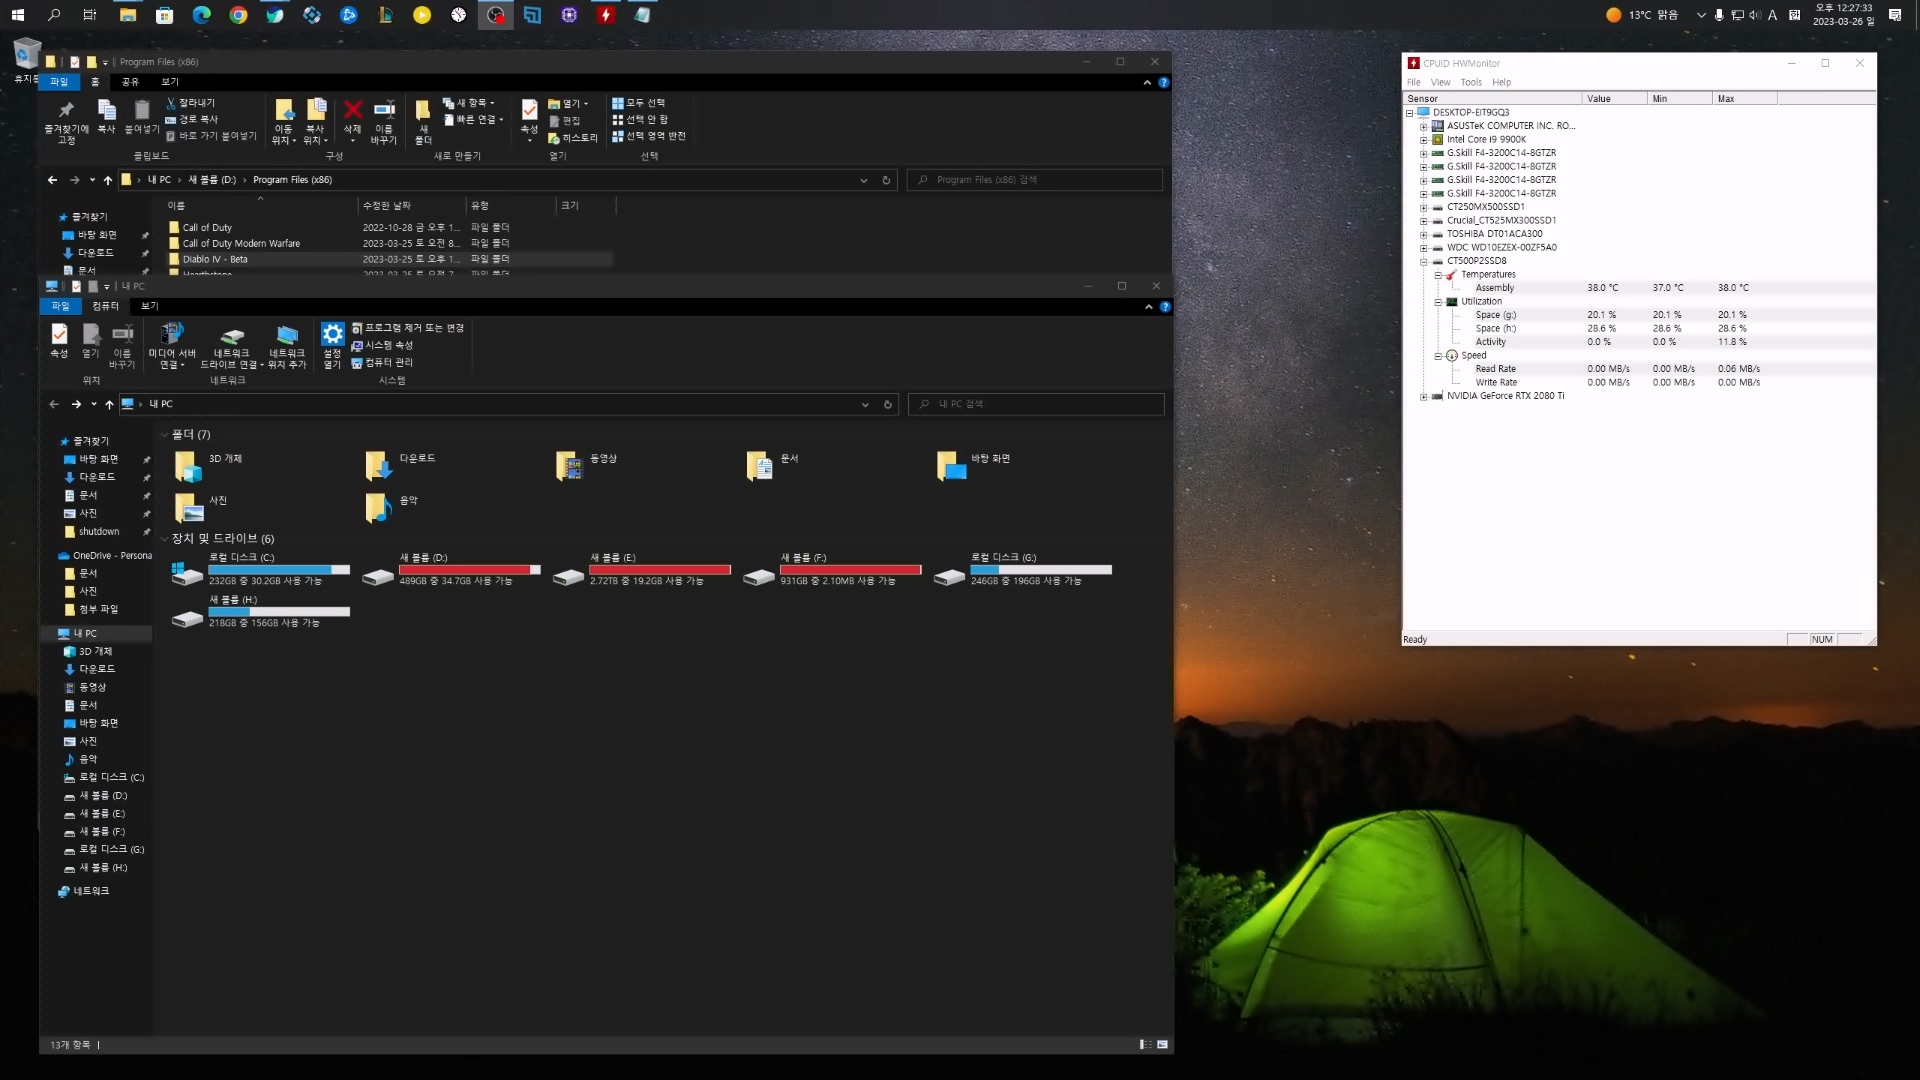Click Invert selection (선택 영역 반전)
This screenshot has height=1080, width=1920.
point(649,136)
